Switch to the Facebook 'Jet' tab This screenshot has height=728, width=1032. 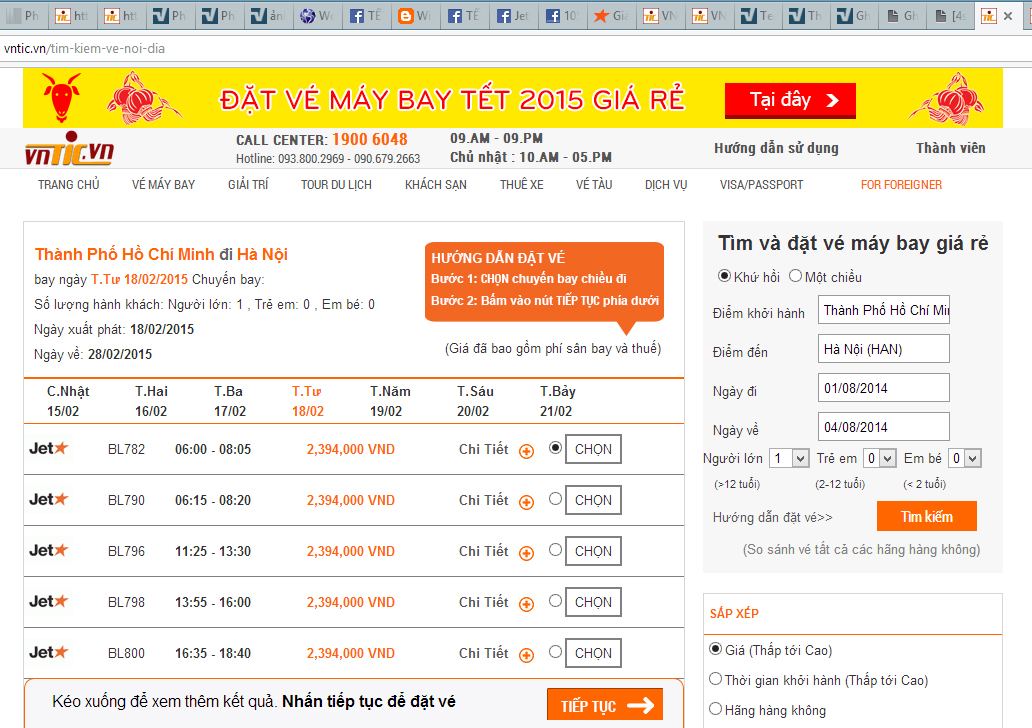[x=513, y=16]
